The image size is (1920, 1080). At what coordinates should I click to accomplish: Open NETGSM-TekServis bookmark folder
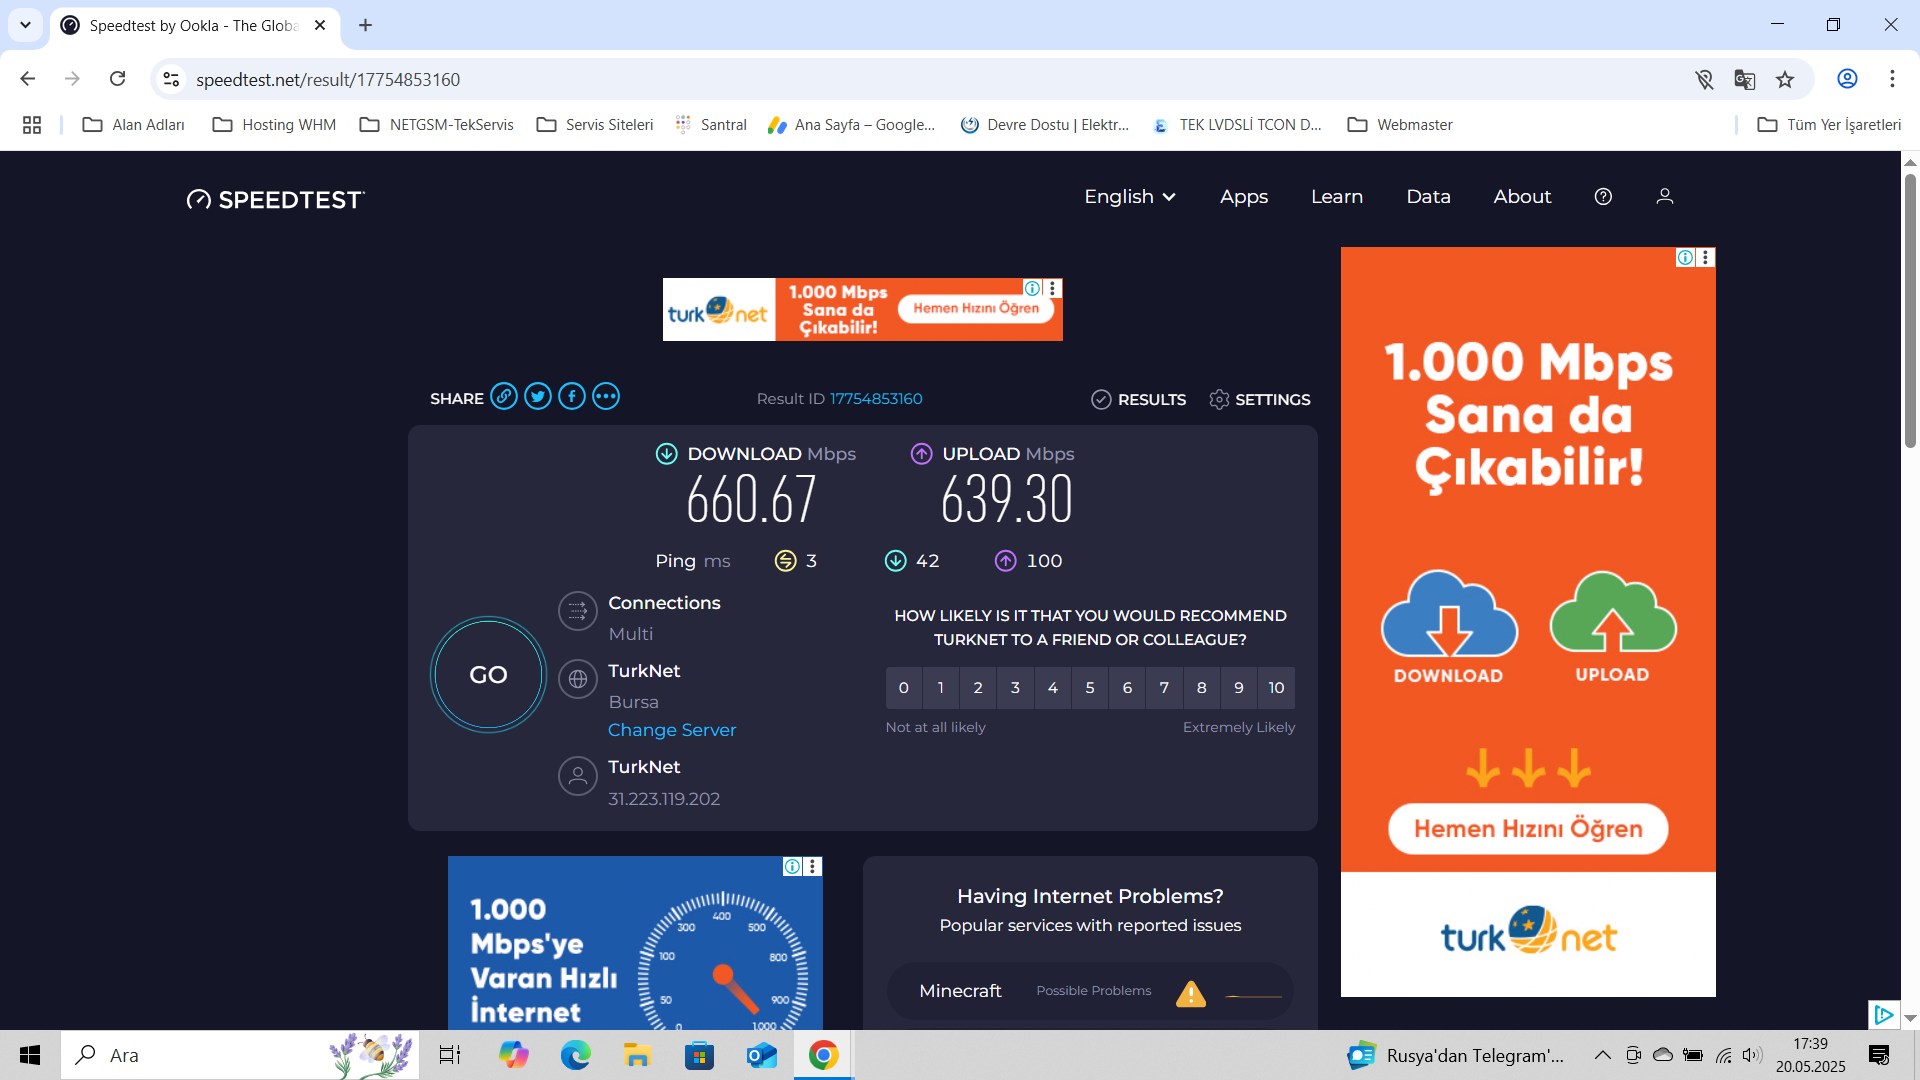[x=436, y=125]
